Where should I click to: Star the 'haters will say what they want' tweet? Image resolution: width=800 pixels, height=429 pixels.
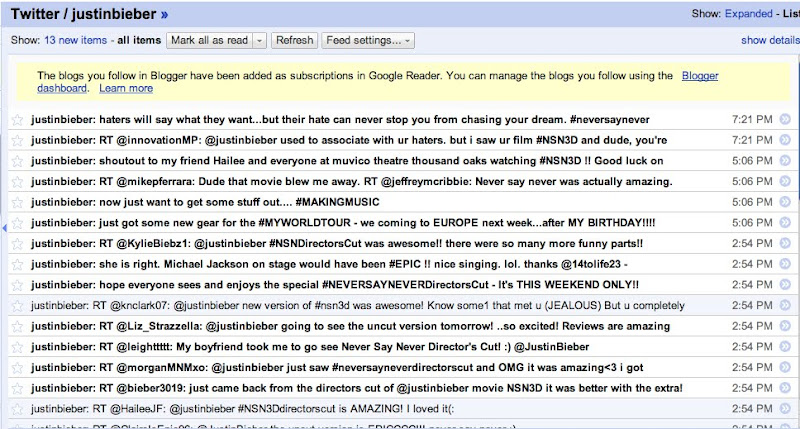(x=17, y=120)
